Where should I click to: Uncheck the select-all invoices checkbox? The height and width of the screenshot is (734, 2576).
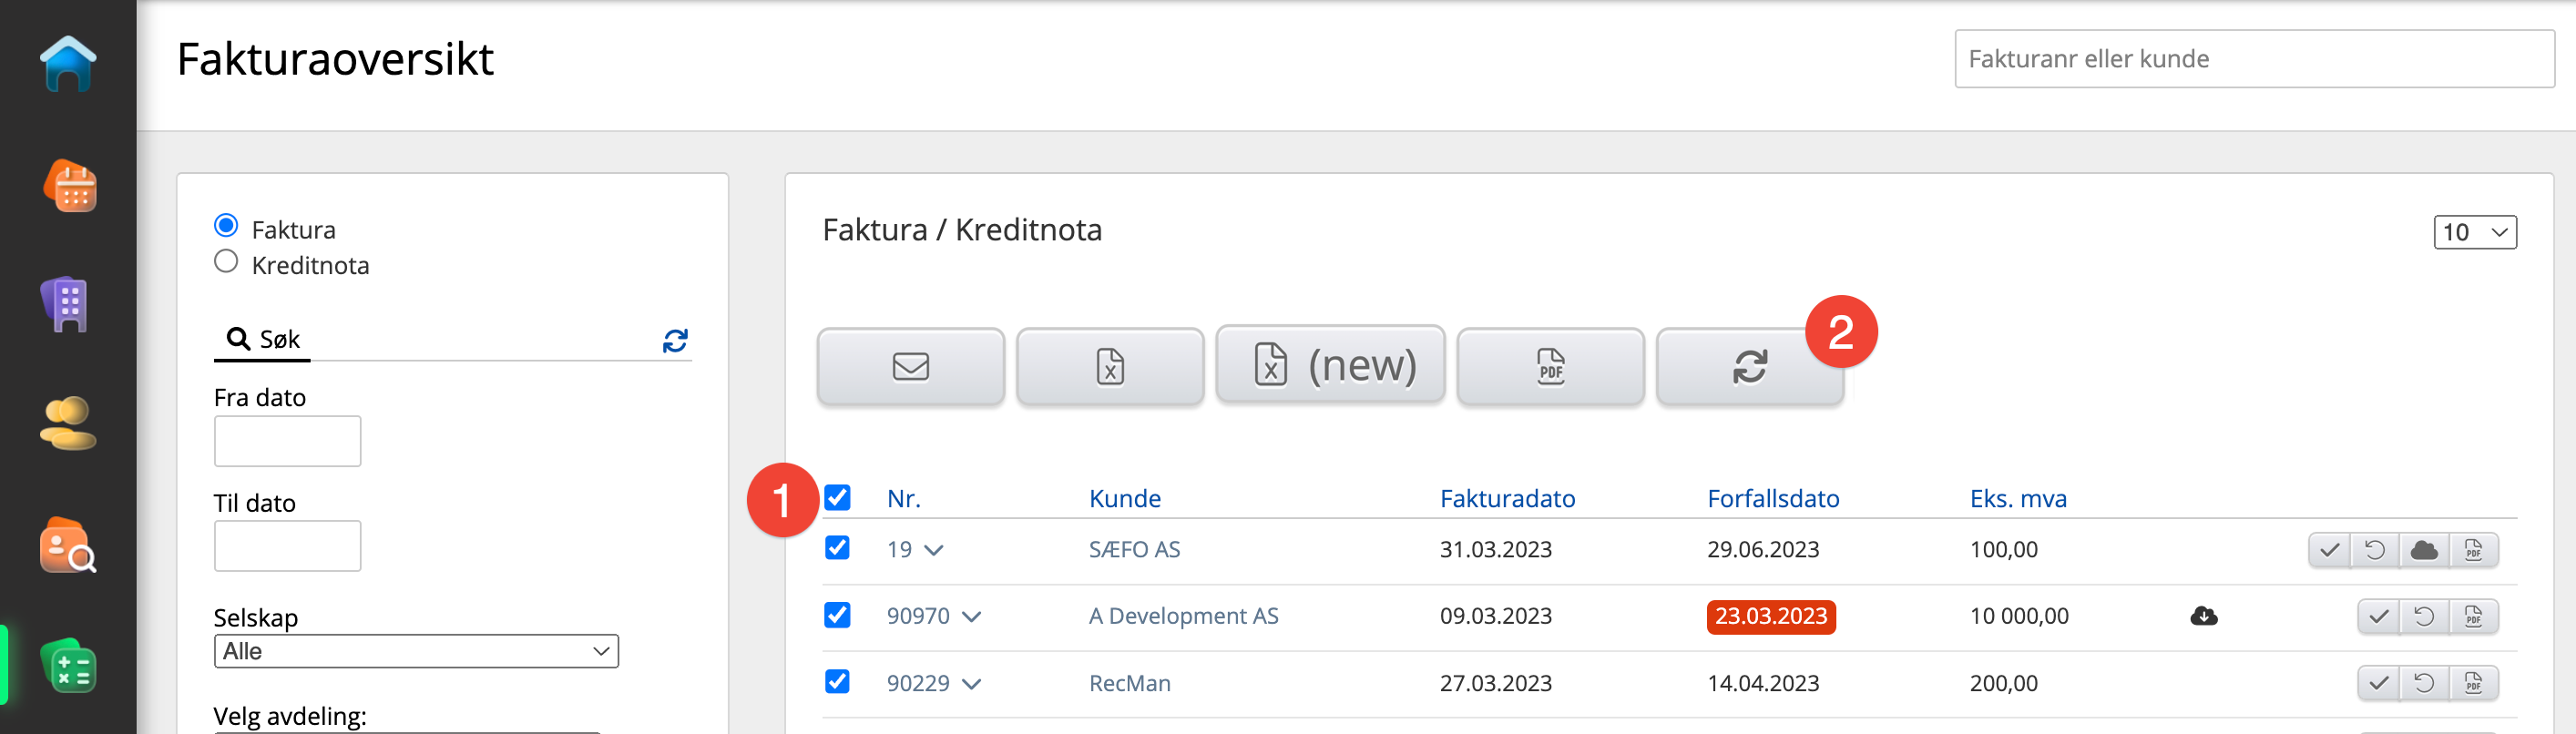837,498
